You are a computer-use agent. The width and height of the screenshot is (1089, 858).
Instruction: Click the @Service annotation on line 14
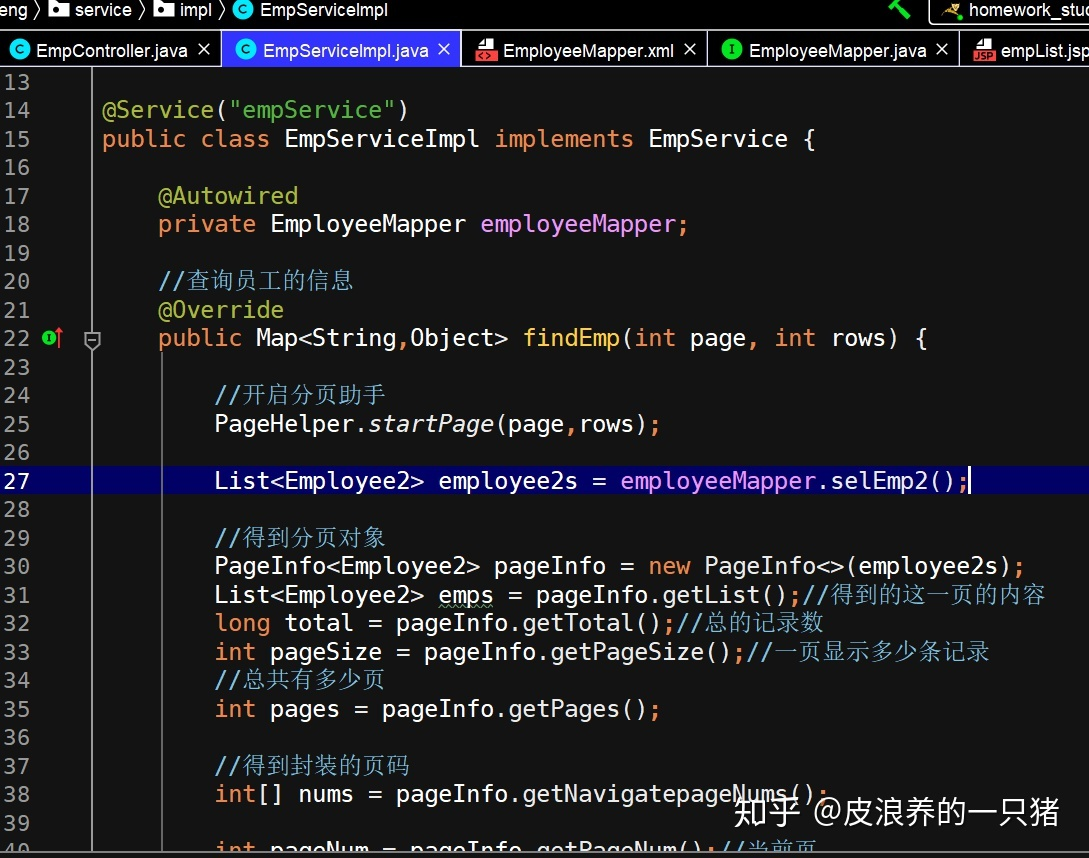pyautogui.click(x=158, y=110)
